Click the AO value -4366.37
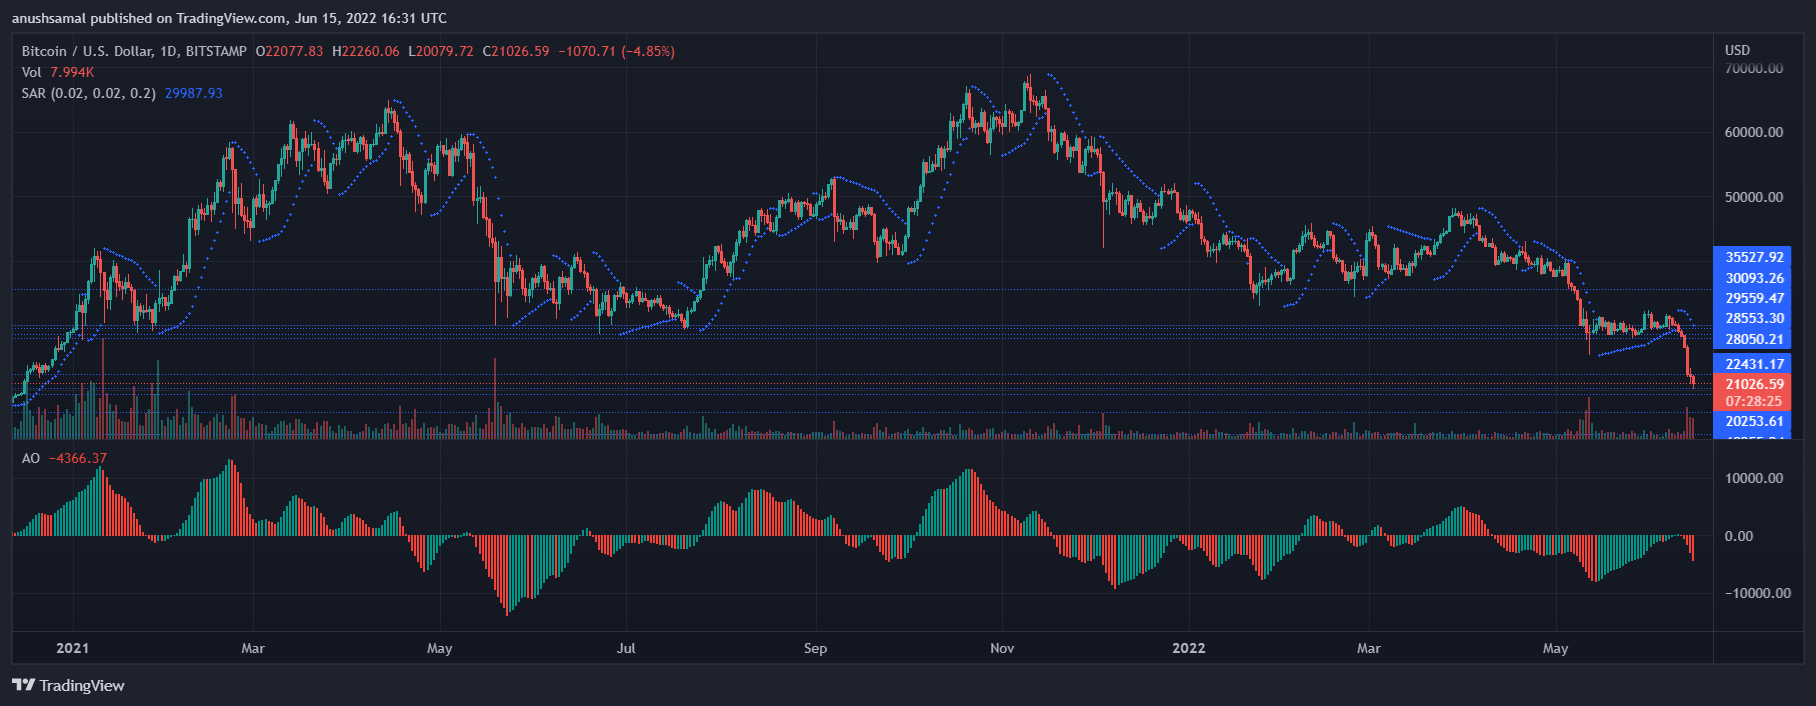This screenshot has height=706, width=1816. (78, 458)
